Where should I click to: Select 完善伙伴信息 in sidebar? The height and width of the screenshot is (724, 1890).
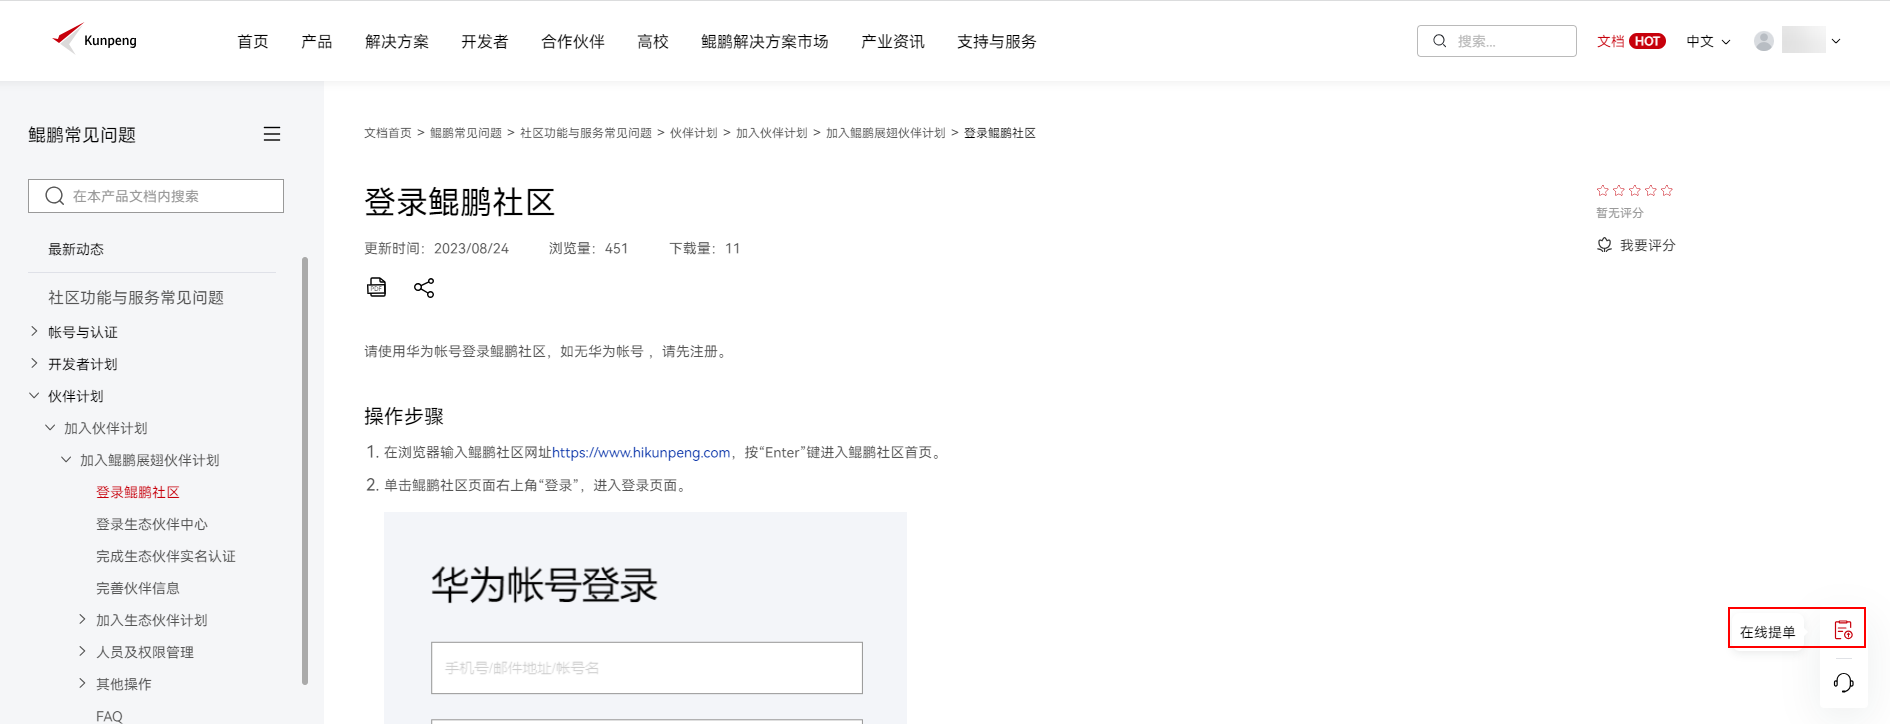[138, 588]
